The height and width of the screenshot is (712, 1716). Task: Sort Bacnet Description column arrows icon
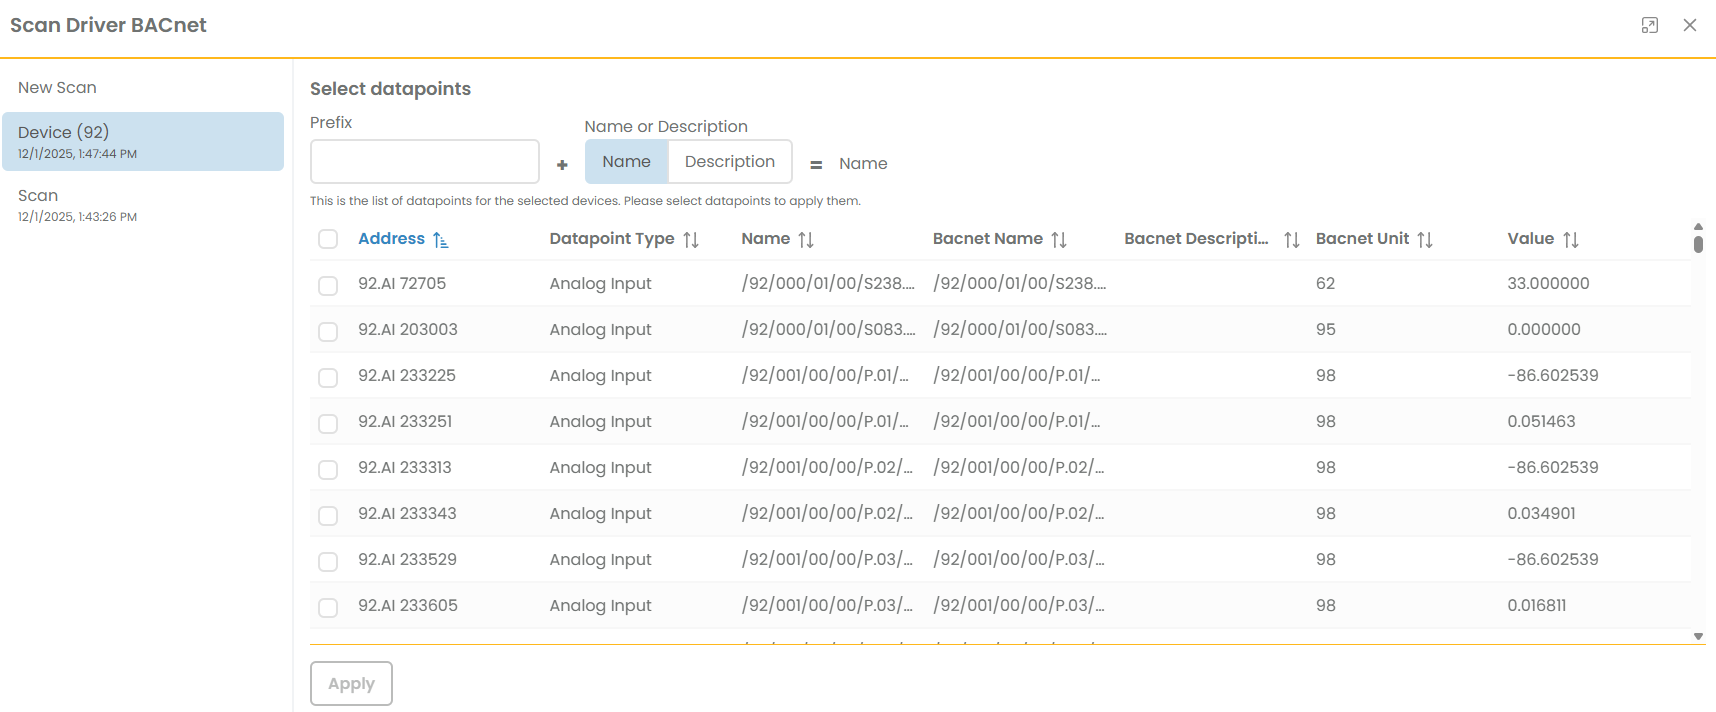(x=1292, y=240)
